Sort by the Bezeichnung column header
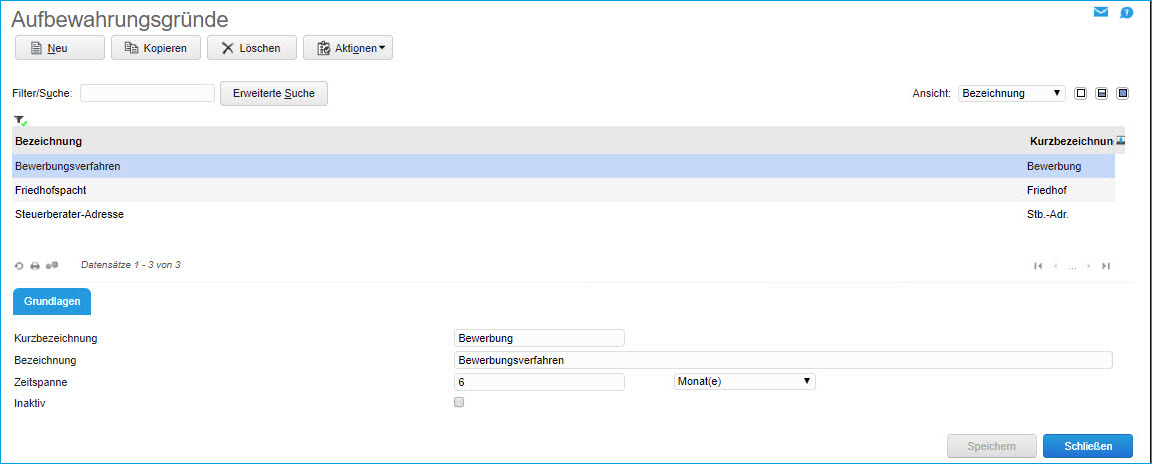1152x464 pixels. point(49,141)
